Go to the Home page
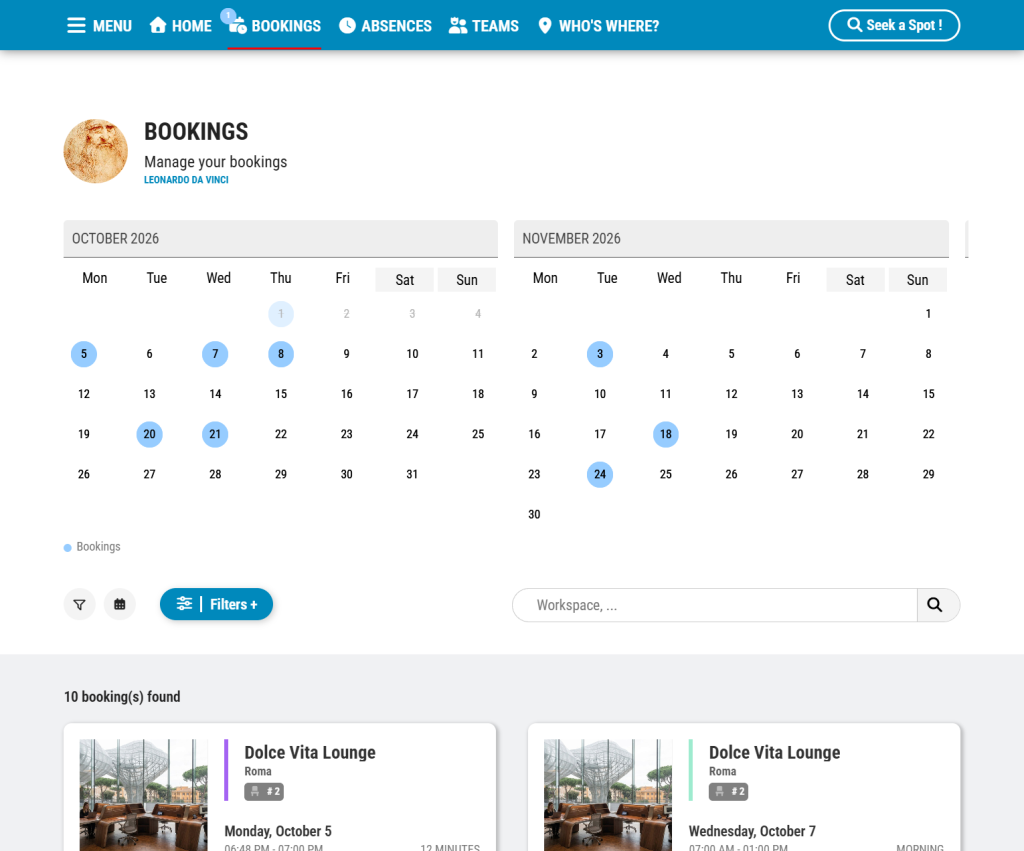Screen dimensions: 1024x851 tap(180, 26)
